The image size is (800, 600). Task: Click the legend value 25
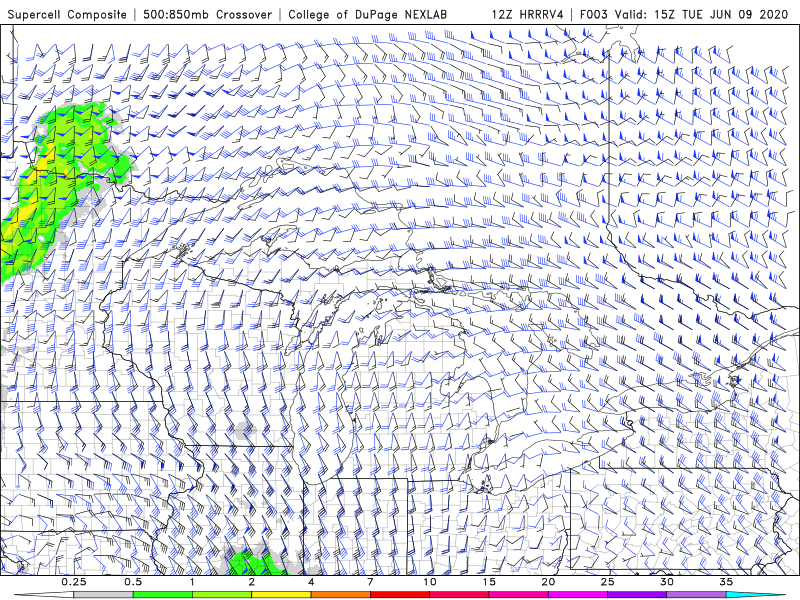(608, 582)
